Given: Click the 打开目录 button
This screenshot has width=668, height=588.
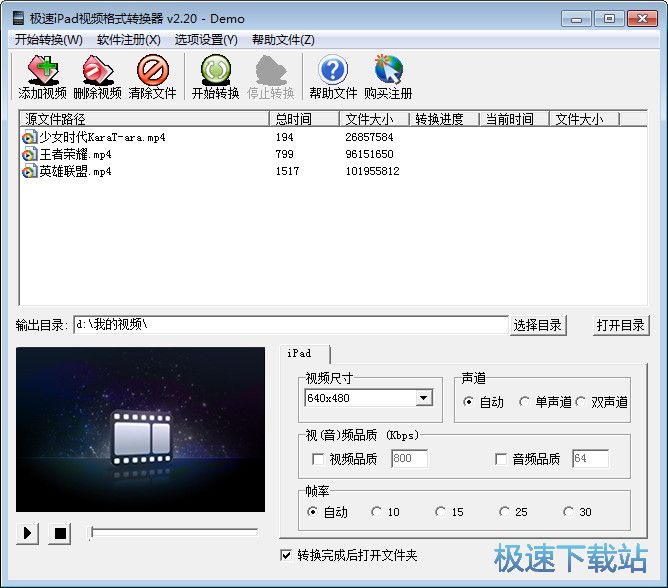Looking at the screenshot, I should point(621,325).
